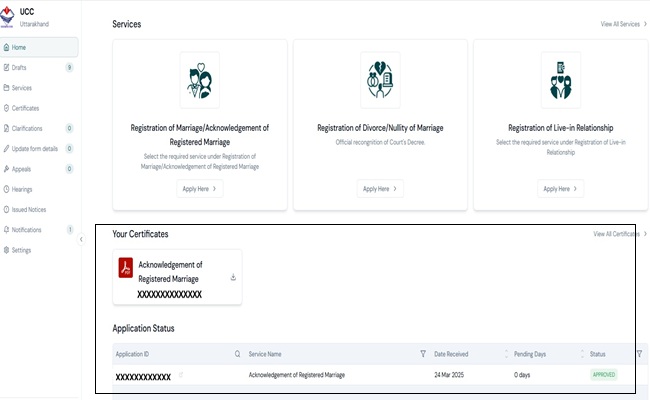Viewport: 650px width, 400px height.
Task: Sort by Date Received column arrows
Action: click(501, 354)
